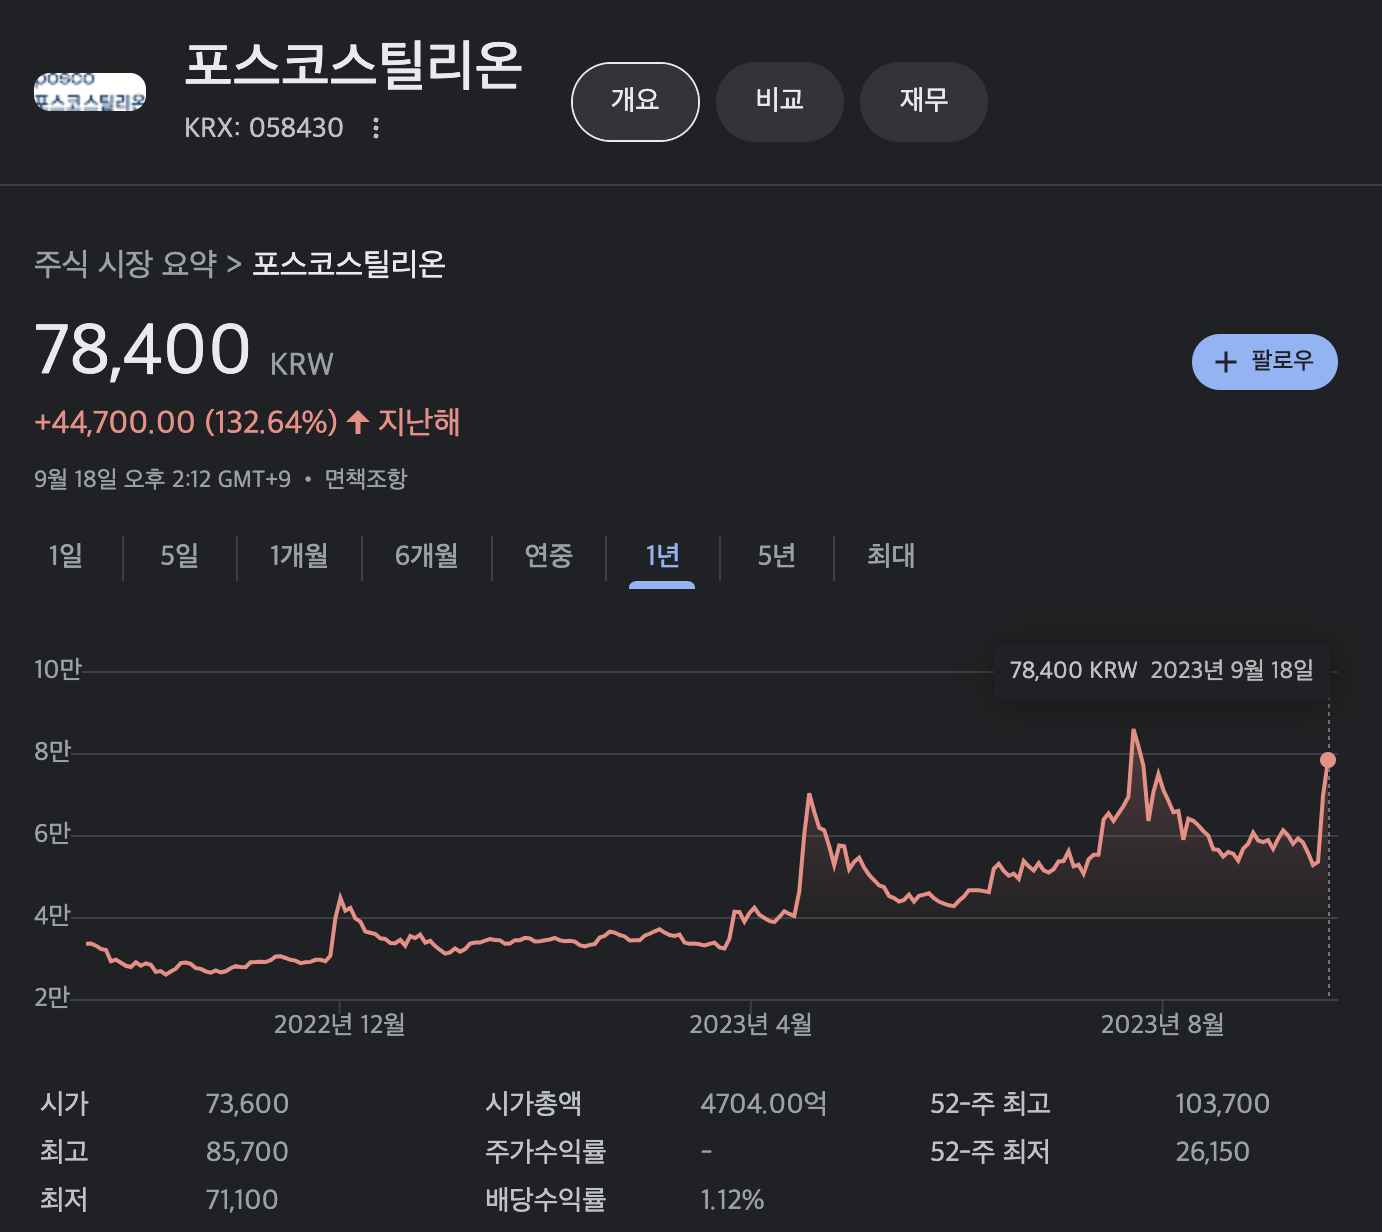Click the 52-주 최고 value 103,700
The width and height of the screenshot is (1382, 1232).
1223,1104
